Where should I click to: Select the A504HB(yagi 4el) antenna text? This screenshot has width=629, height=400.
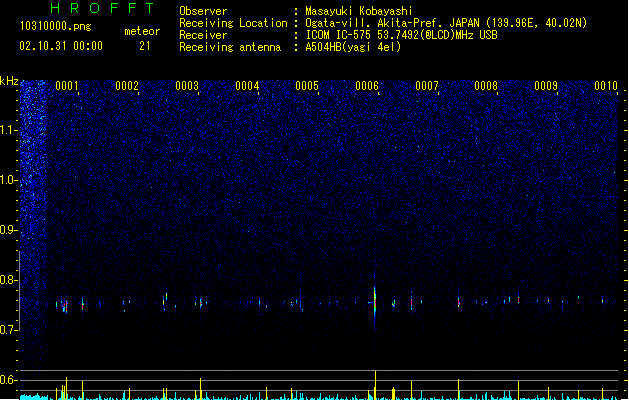[353, 47]
